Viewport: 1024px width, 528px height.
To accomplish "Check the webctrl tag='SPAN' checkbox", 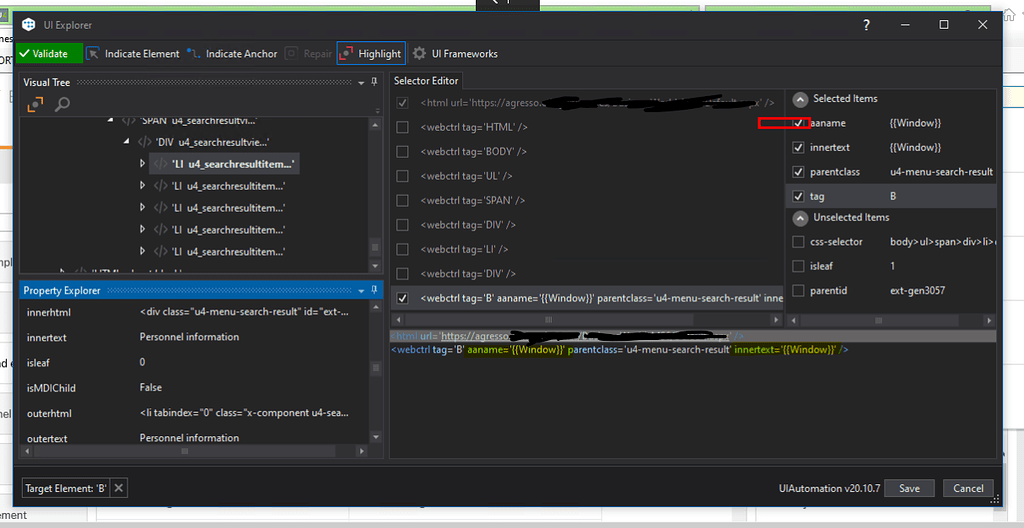I will [402, 200].
